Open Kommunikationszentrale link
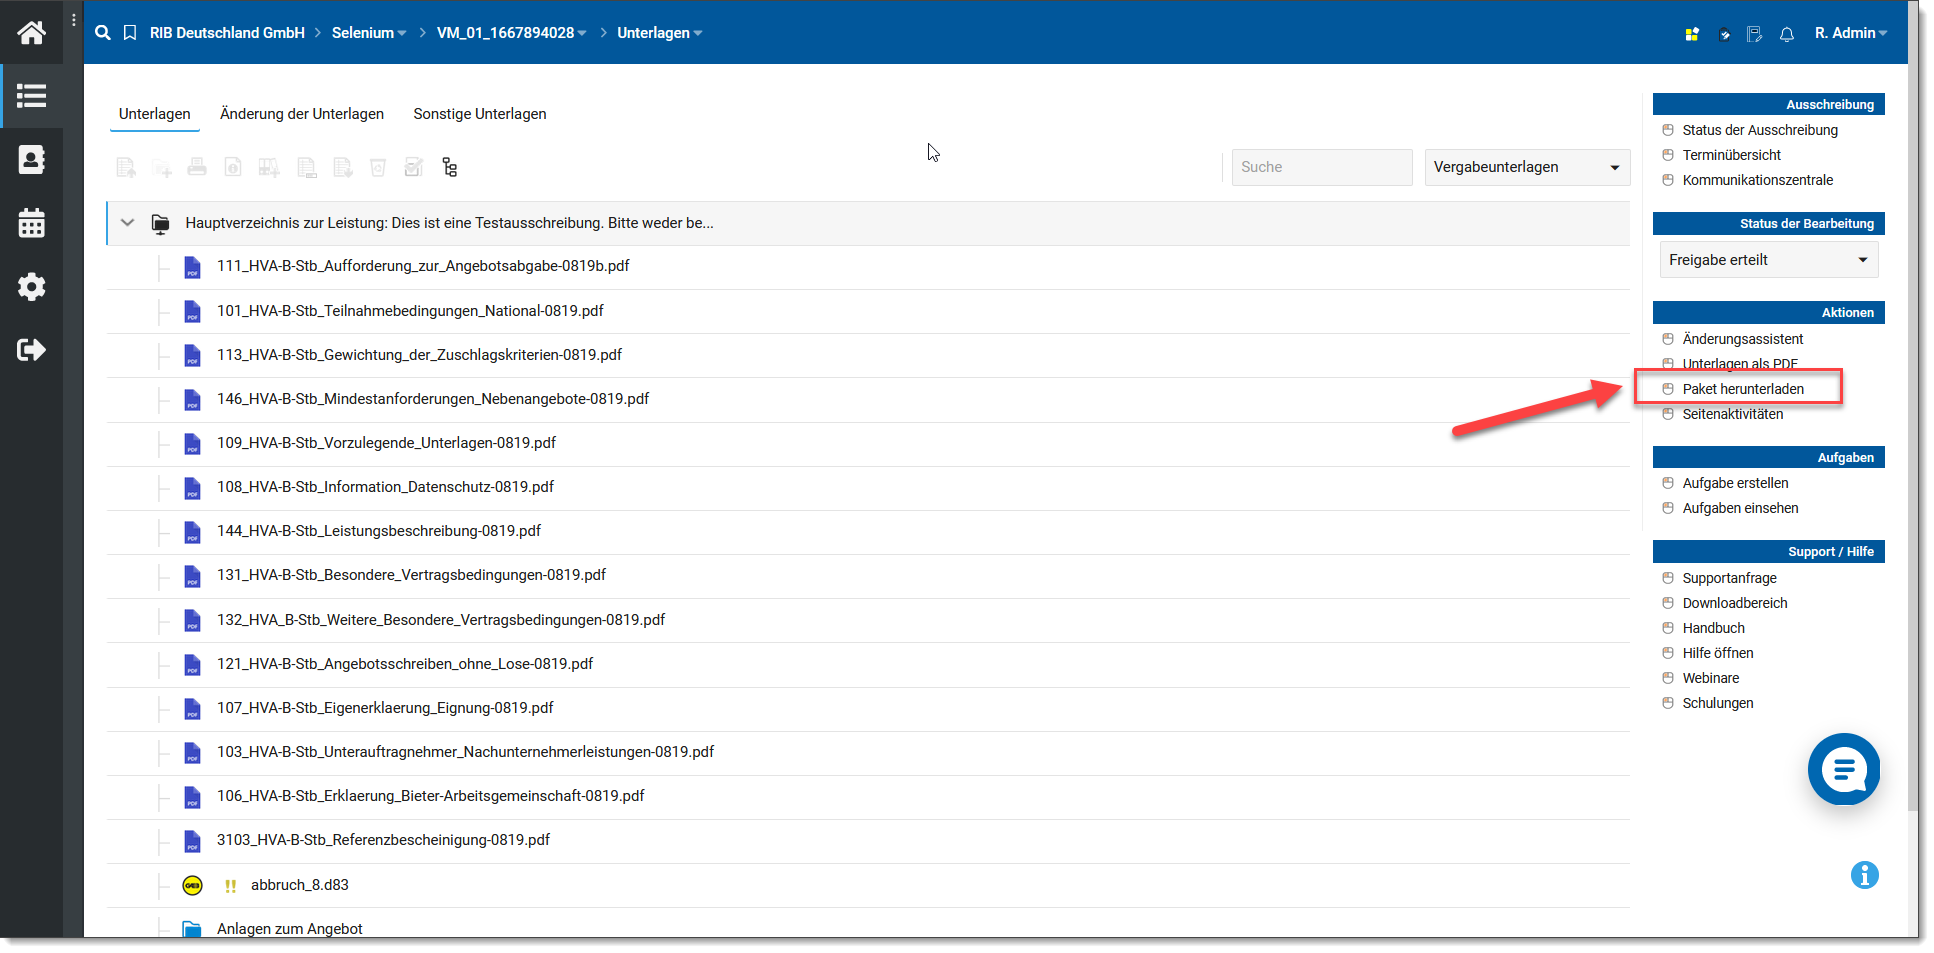 click(x=1758, y=180)
